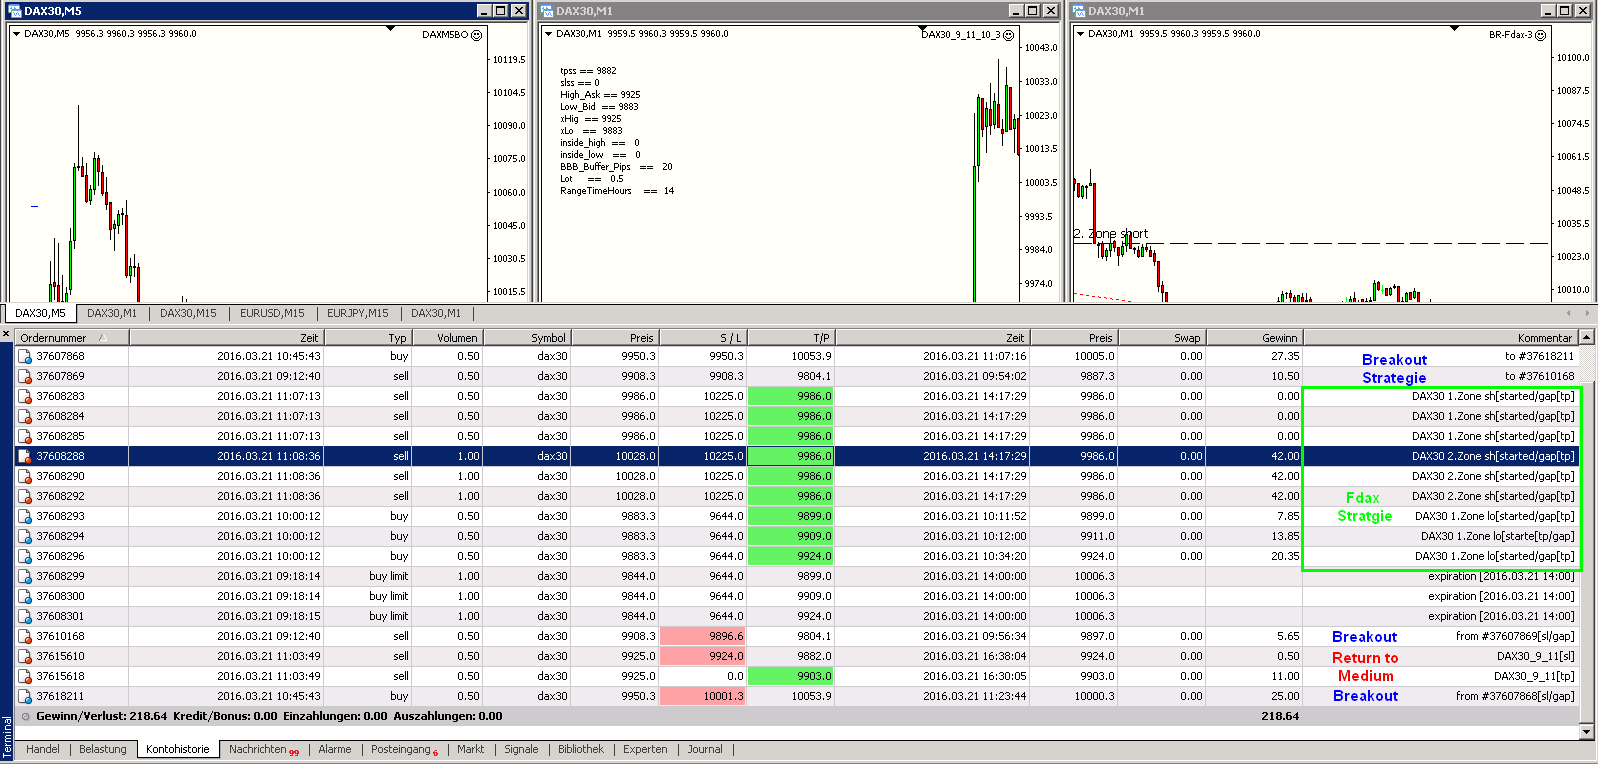The width and height of the screenshot is (1598, 764).
Task: Click the buy order icon for 37607868
Action: point(25,356)
